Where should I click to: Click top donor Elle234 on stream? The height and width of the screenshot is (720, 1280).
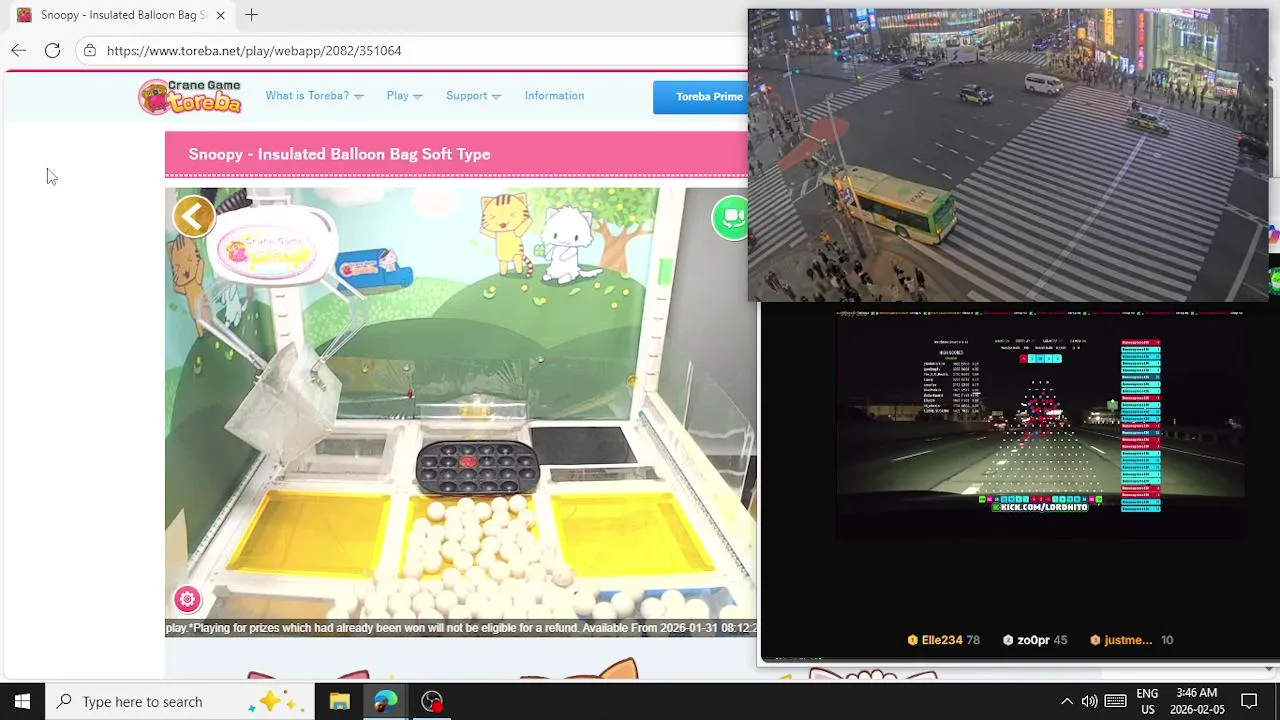pyautogui.click(x=943, y=640)
